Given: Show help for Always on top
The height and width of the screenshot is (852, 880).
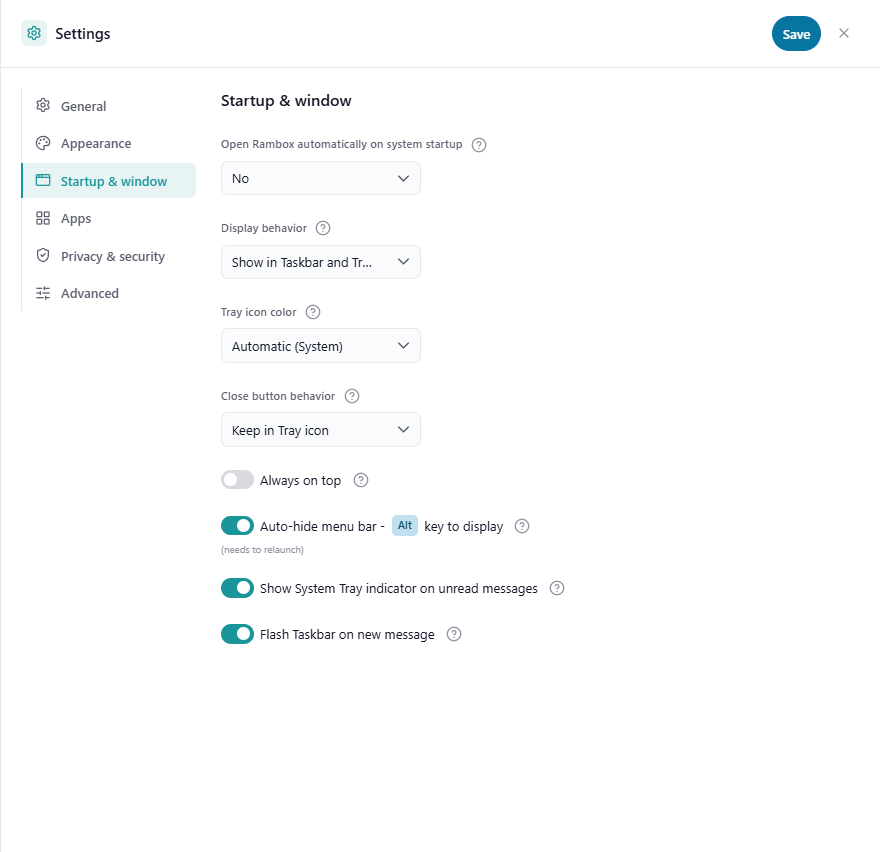Looking at the screenshot, I should pos(361,480).
